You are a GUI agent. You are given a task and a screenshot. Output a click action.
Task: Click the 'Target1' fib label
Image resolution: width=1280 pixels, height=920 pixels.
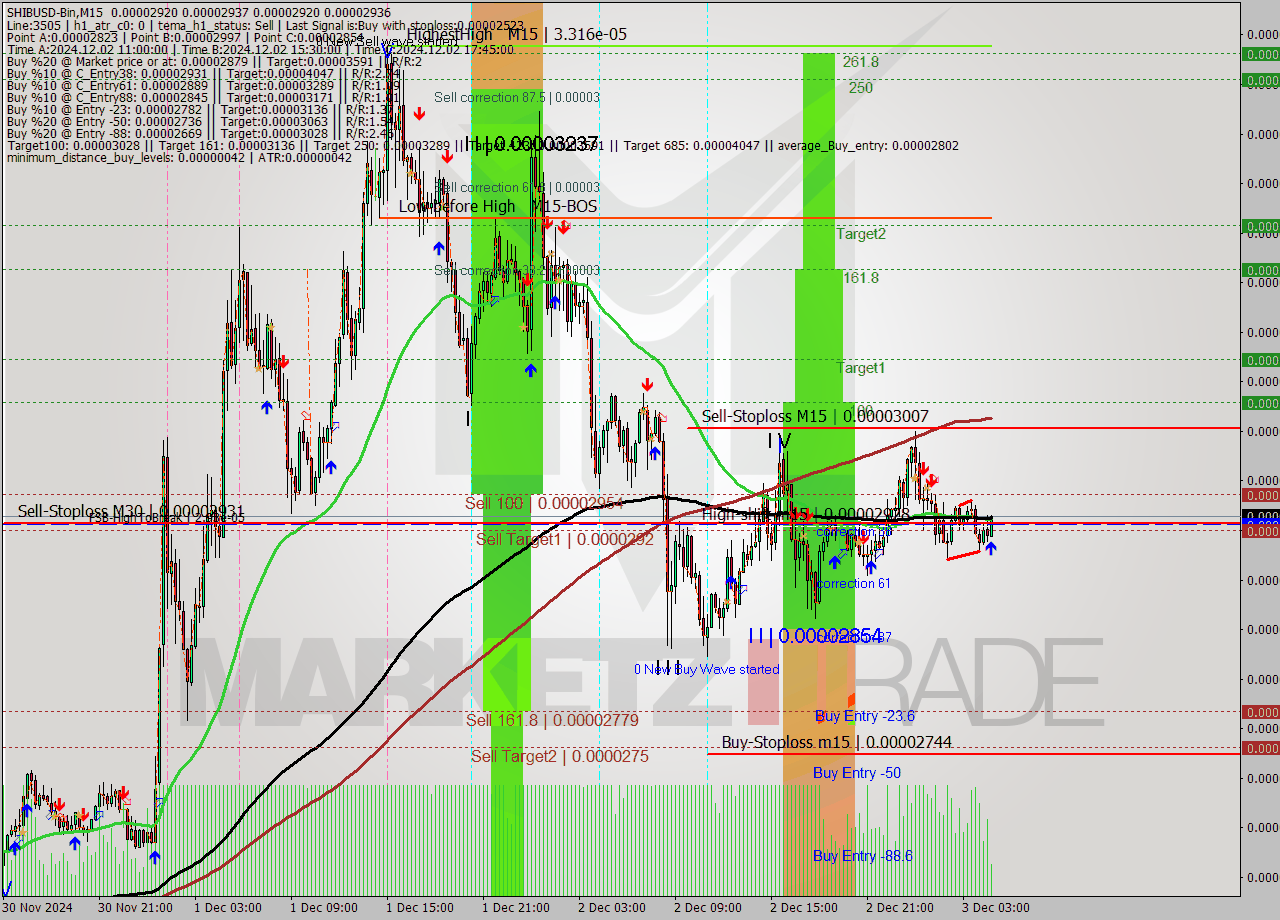(x=861, y=368)
